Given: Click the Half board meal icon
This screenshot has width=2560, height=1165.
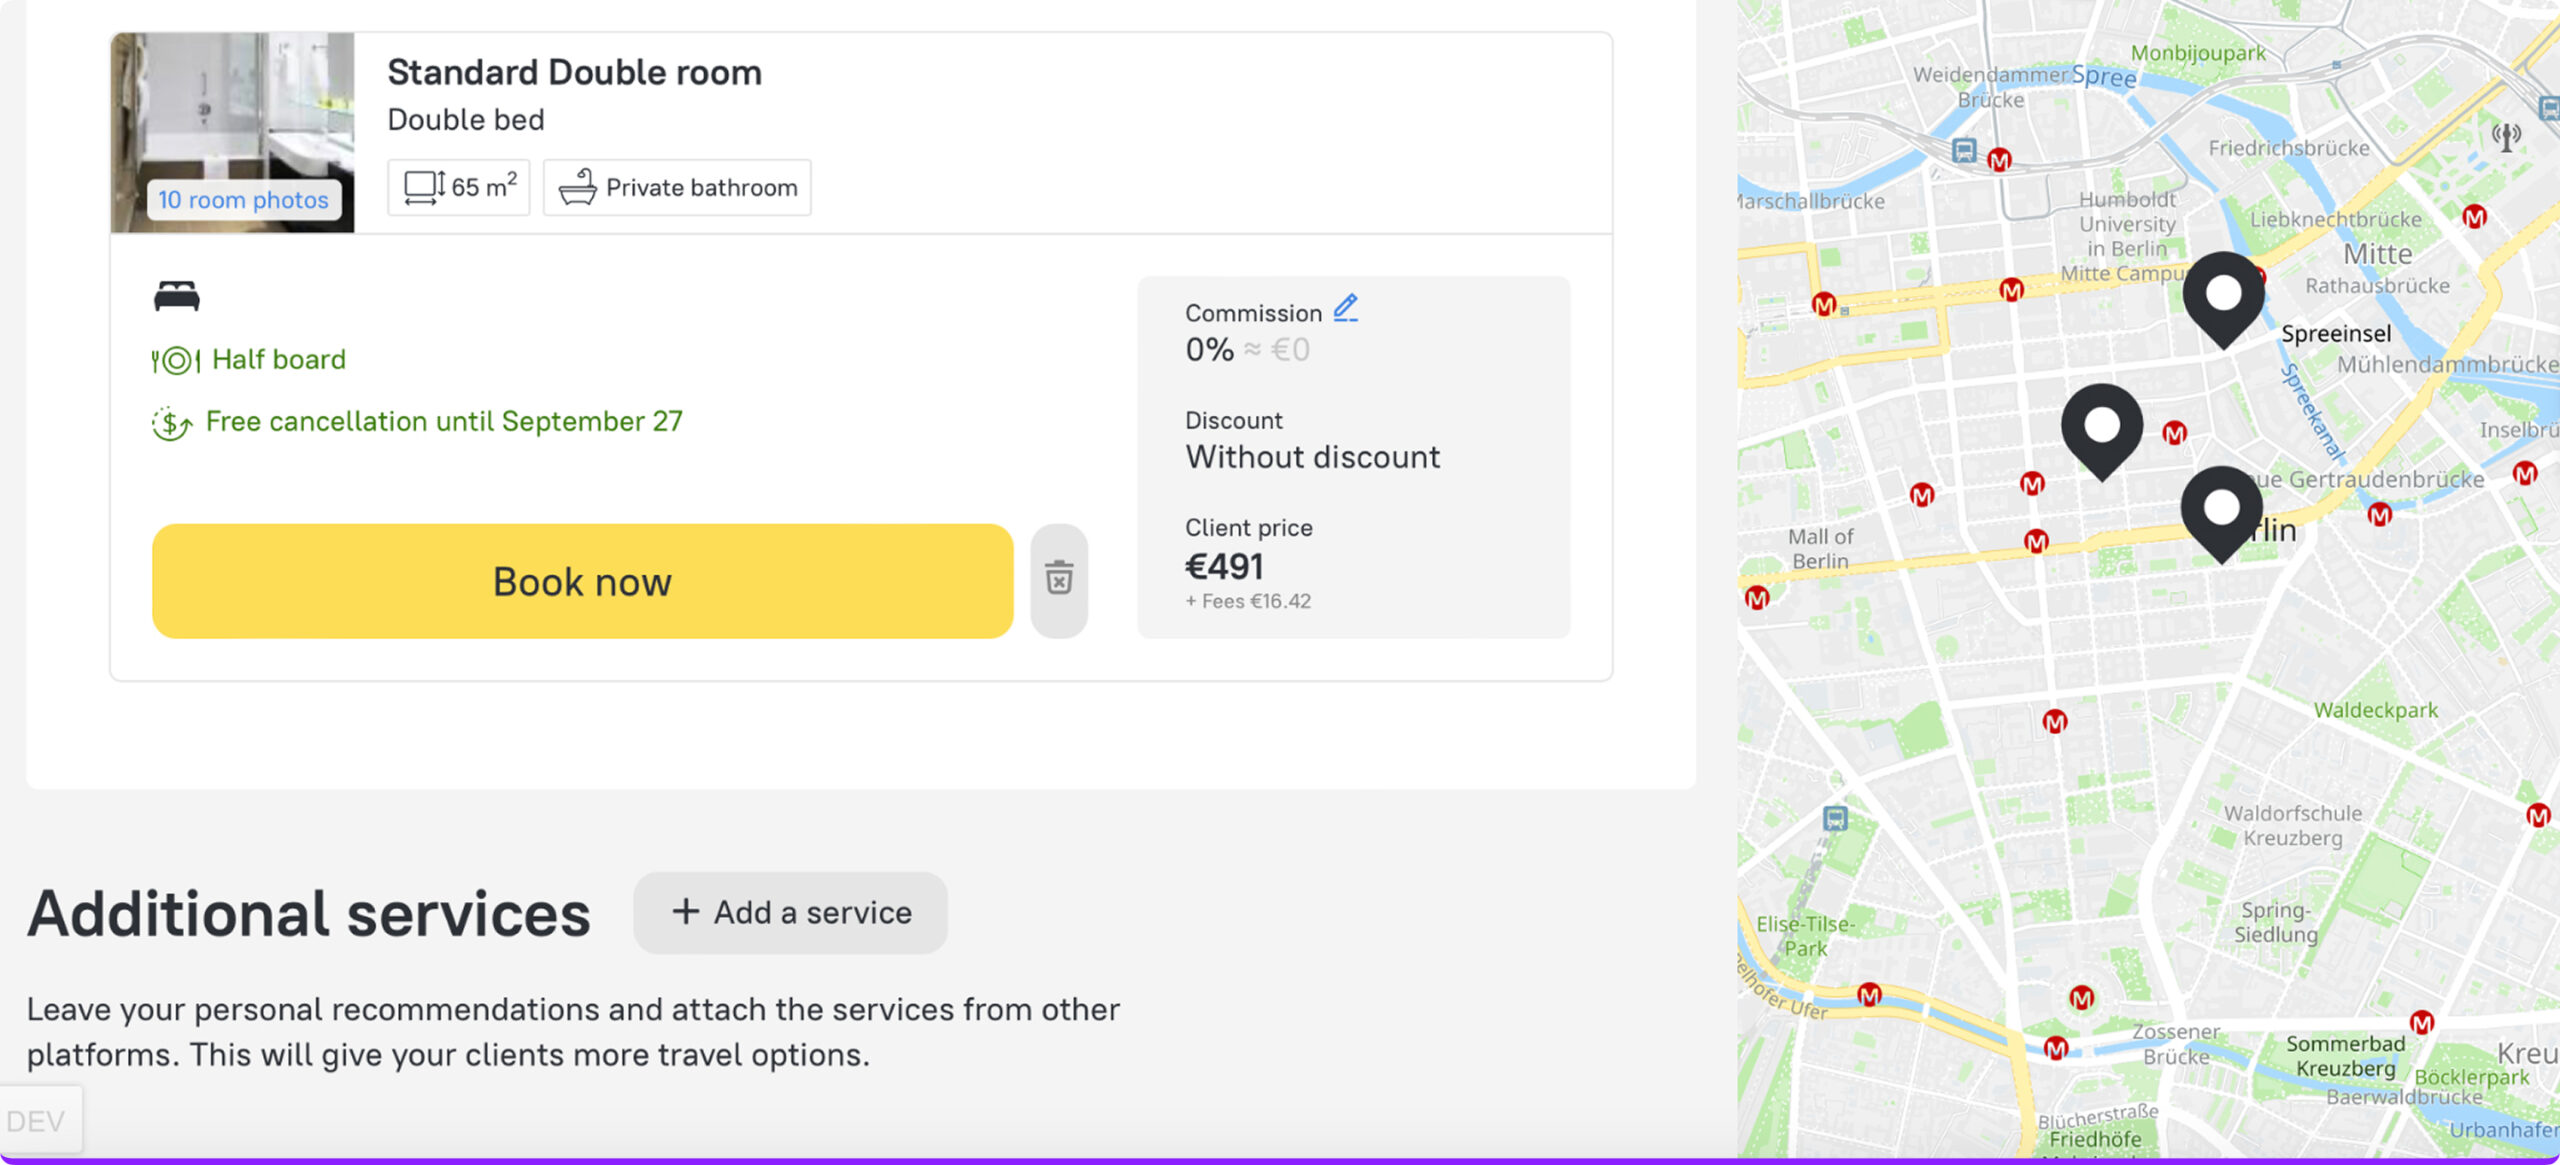Looking at the screenshot, I should 176,360.
